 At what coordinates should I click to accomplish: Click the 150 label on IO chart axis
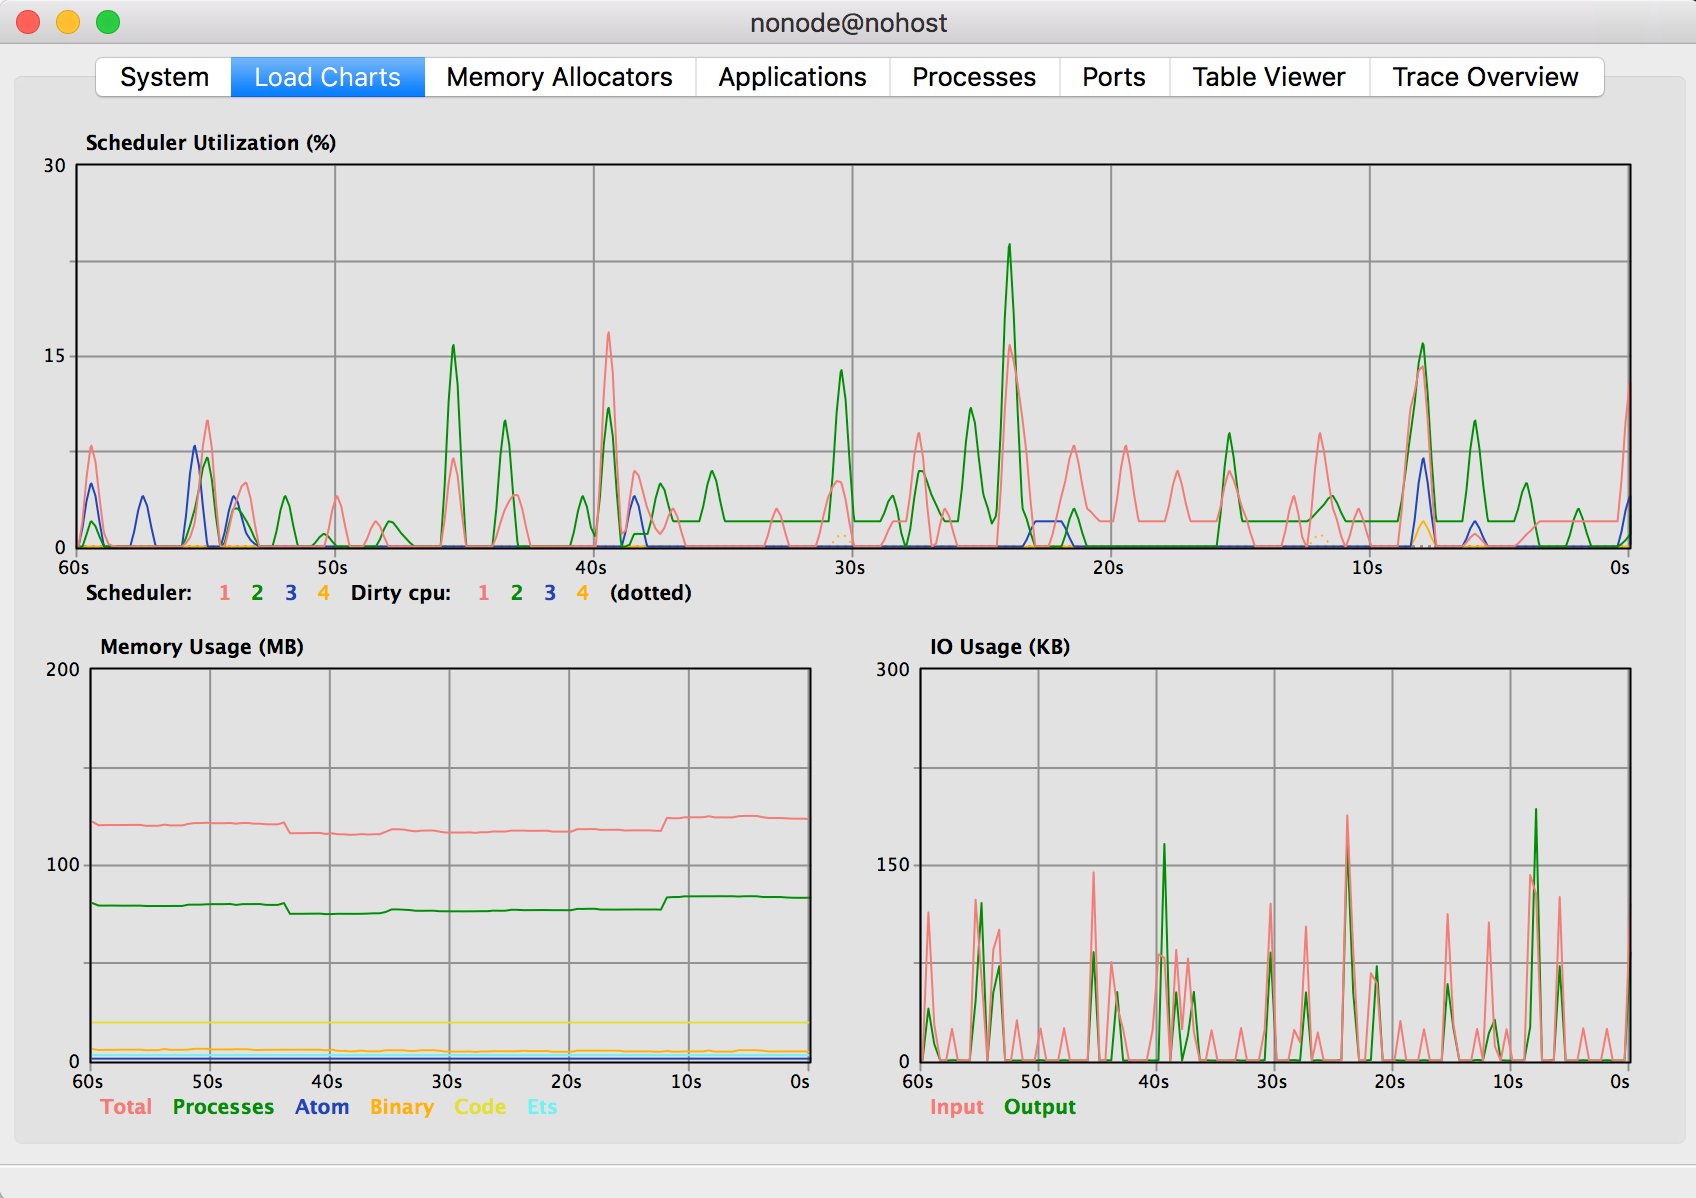tap(893, 865)
